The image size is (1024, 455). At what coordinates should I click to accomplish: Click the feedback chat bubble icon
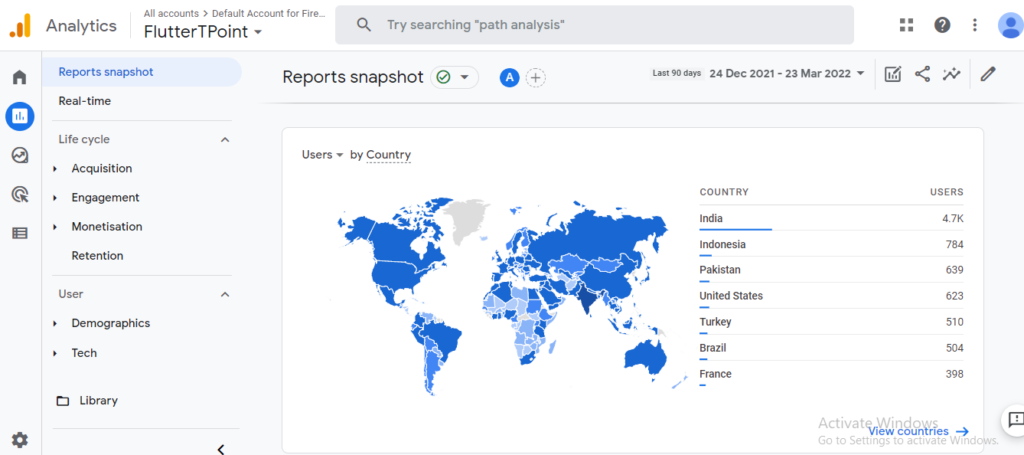click(x=1016, y=418)
